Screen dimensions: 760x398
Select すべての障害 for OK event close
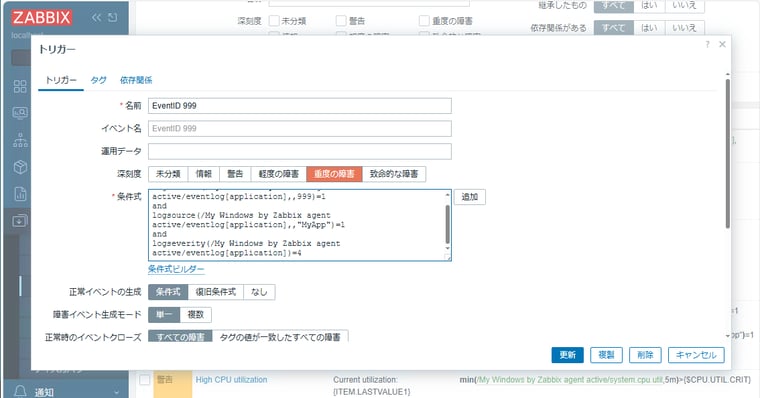(180, 336)
